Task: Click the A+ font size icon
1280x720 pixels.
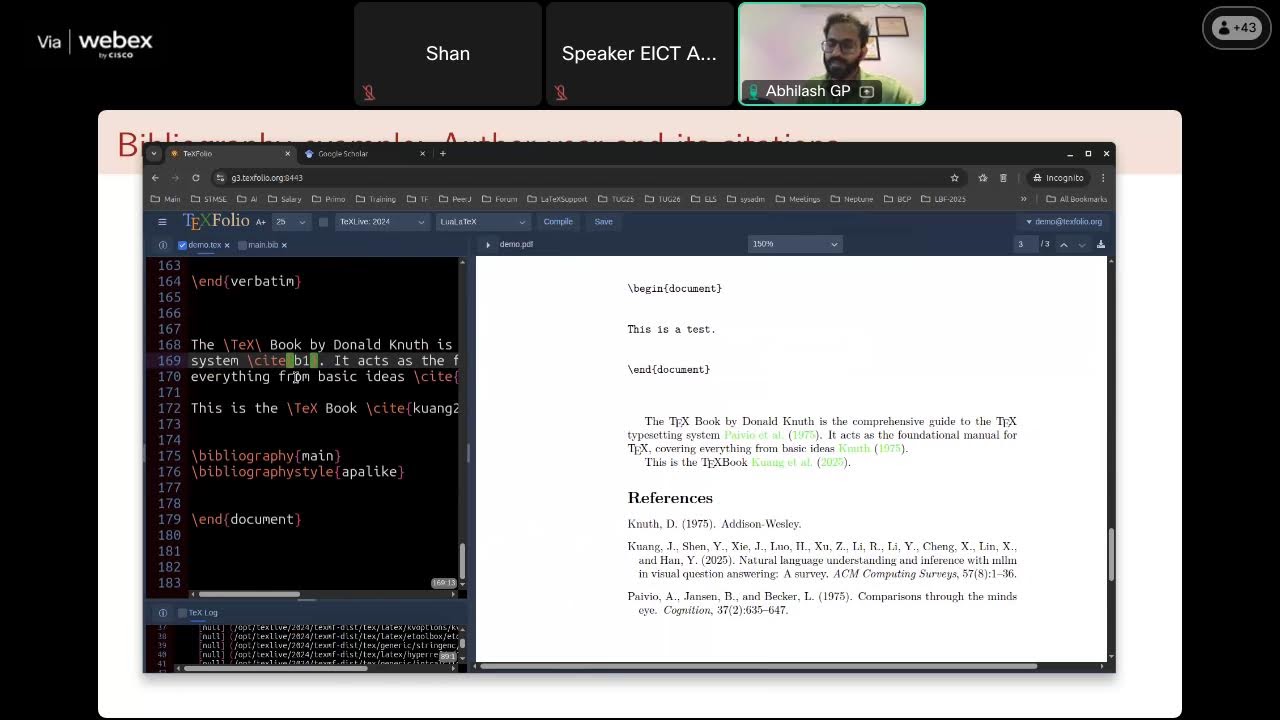Action: pos(261,222)
